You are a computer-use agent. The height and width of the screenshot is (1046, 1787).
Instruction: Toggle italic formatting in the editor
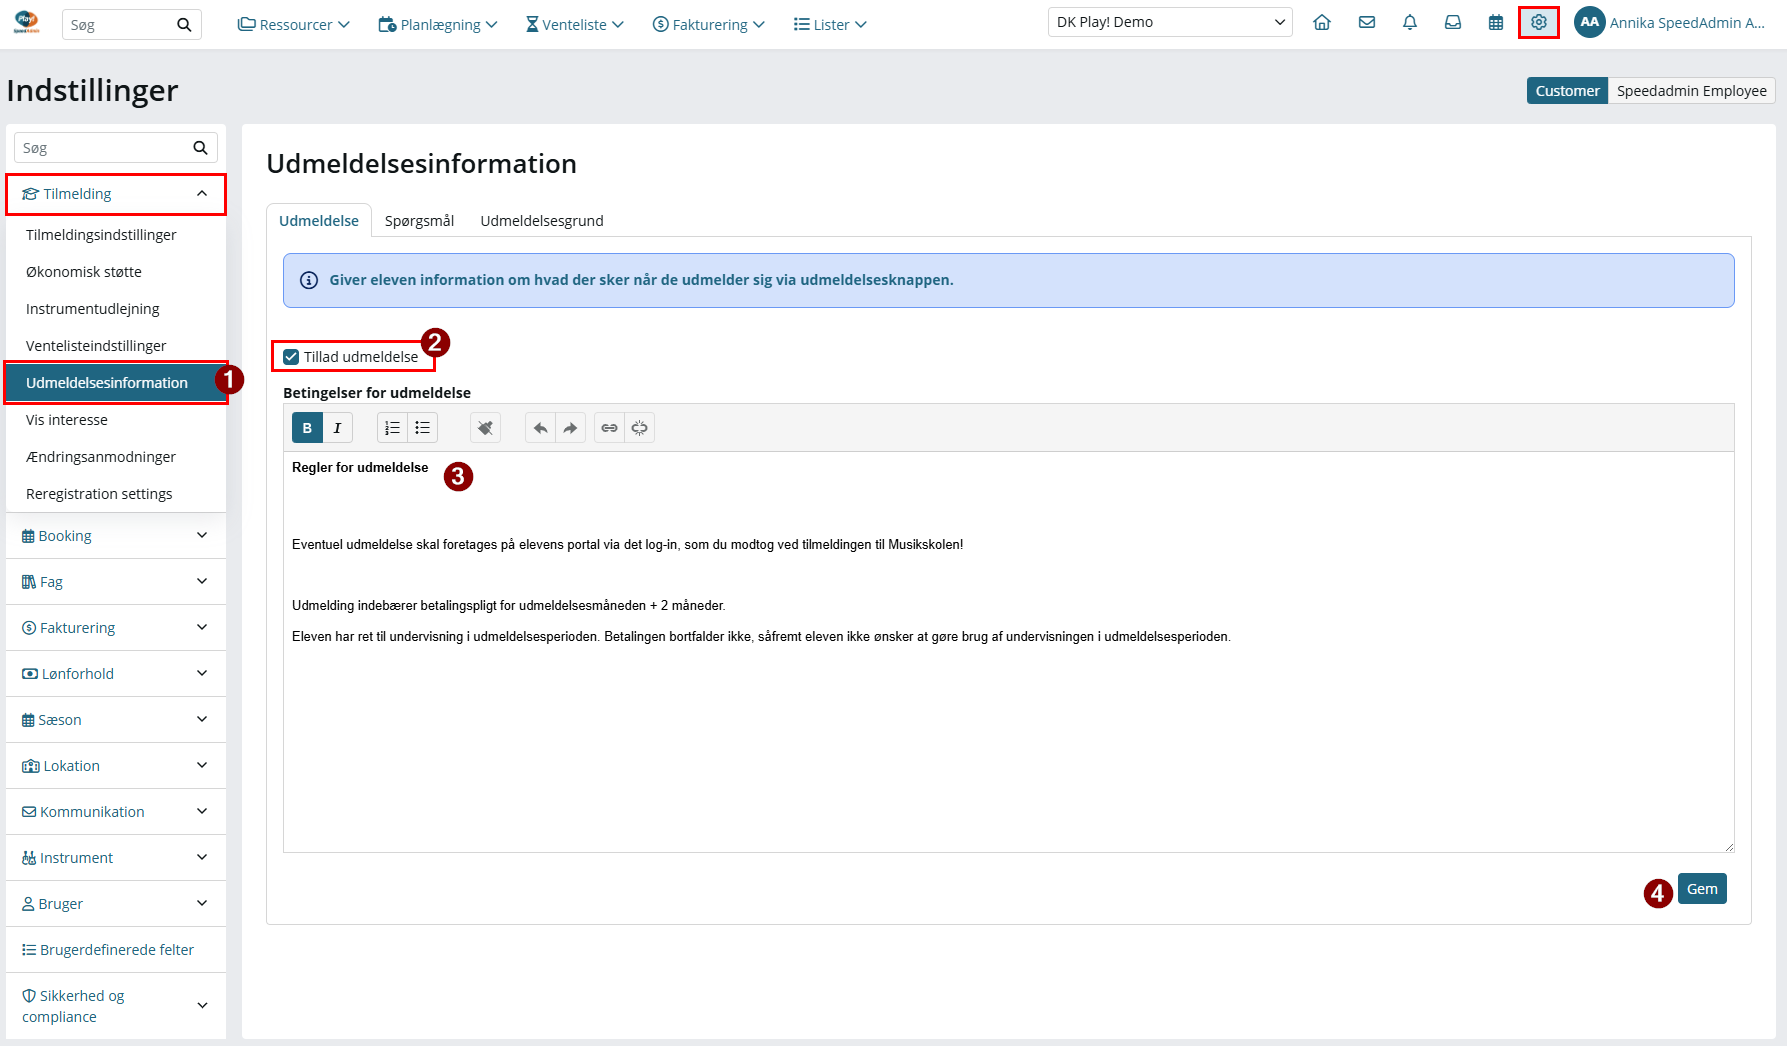pos(338,428)
